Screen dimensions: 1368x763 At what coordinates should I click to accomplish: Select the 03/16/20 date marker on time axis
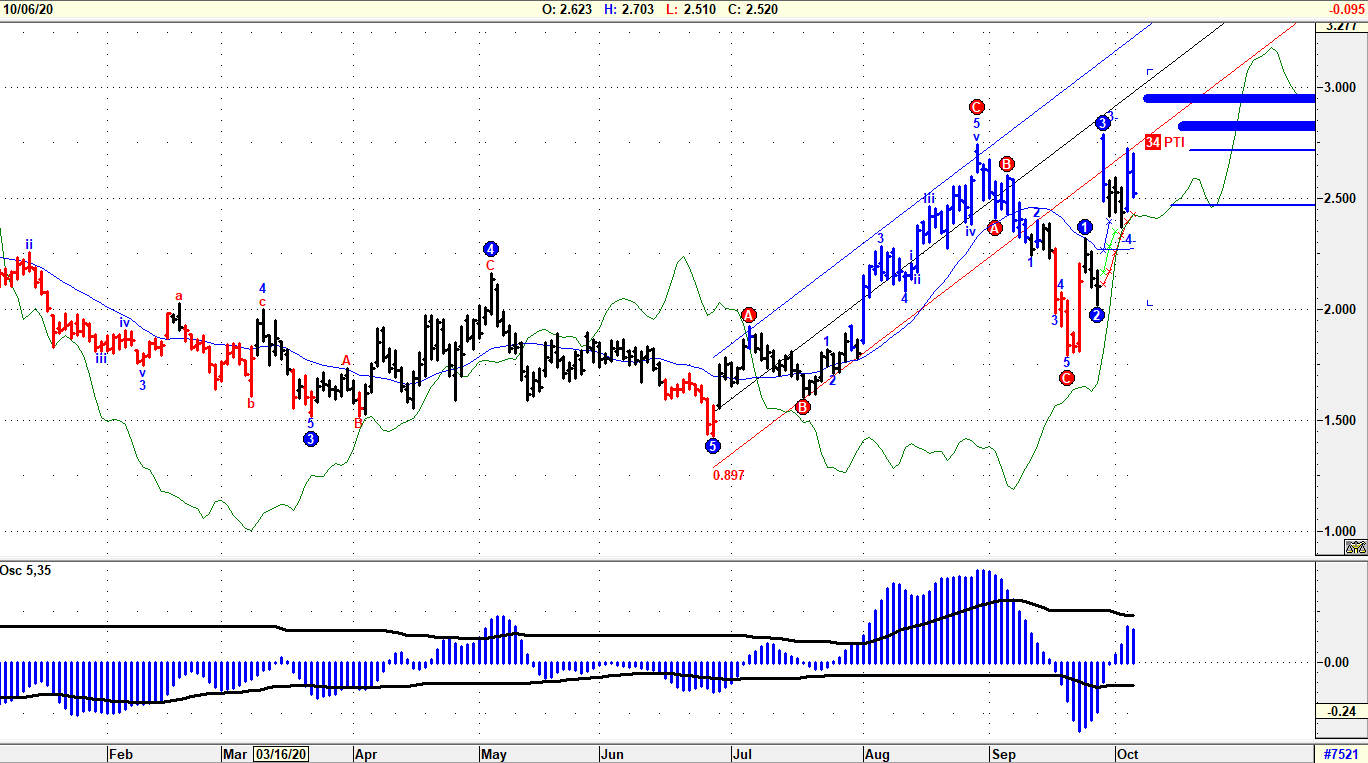click(280, 754)
